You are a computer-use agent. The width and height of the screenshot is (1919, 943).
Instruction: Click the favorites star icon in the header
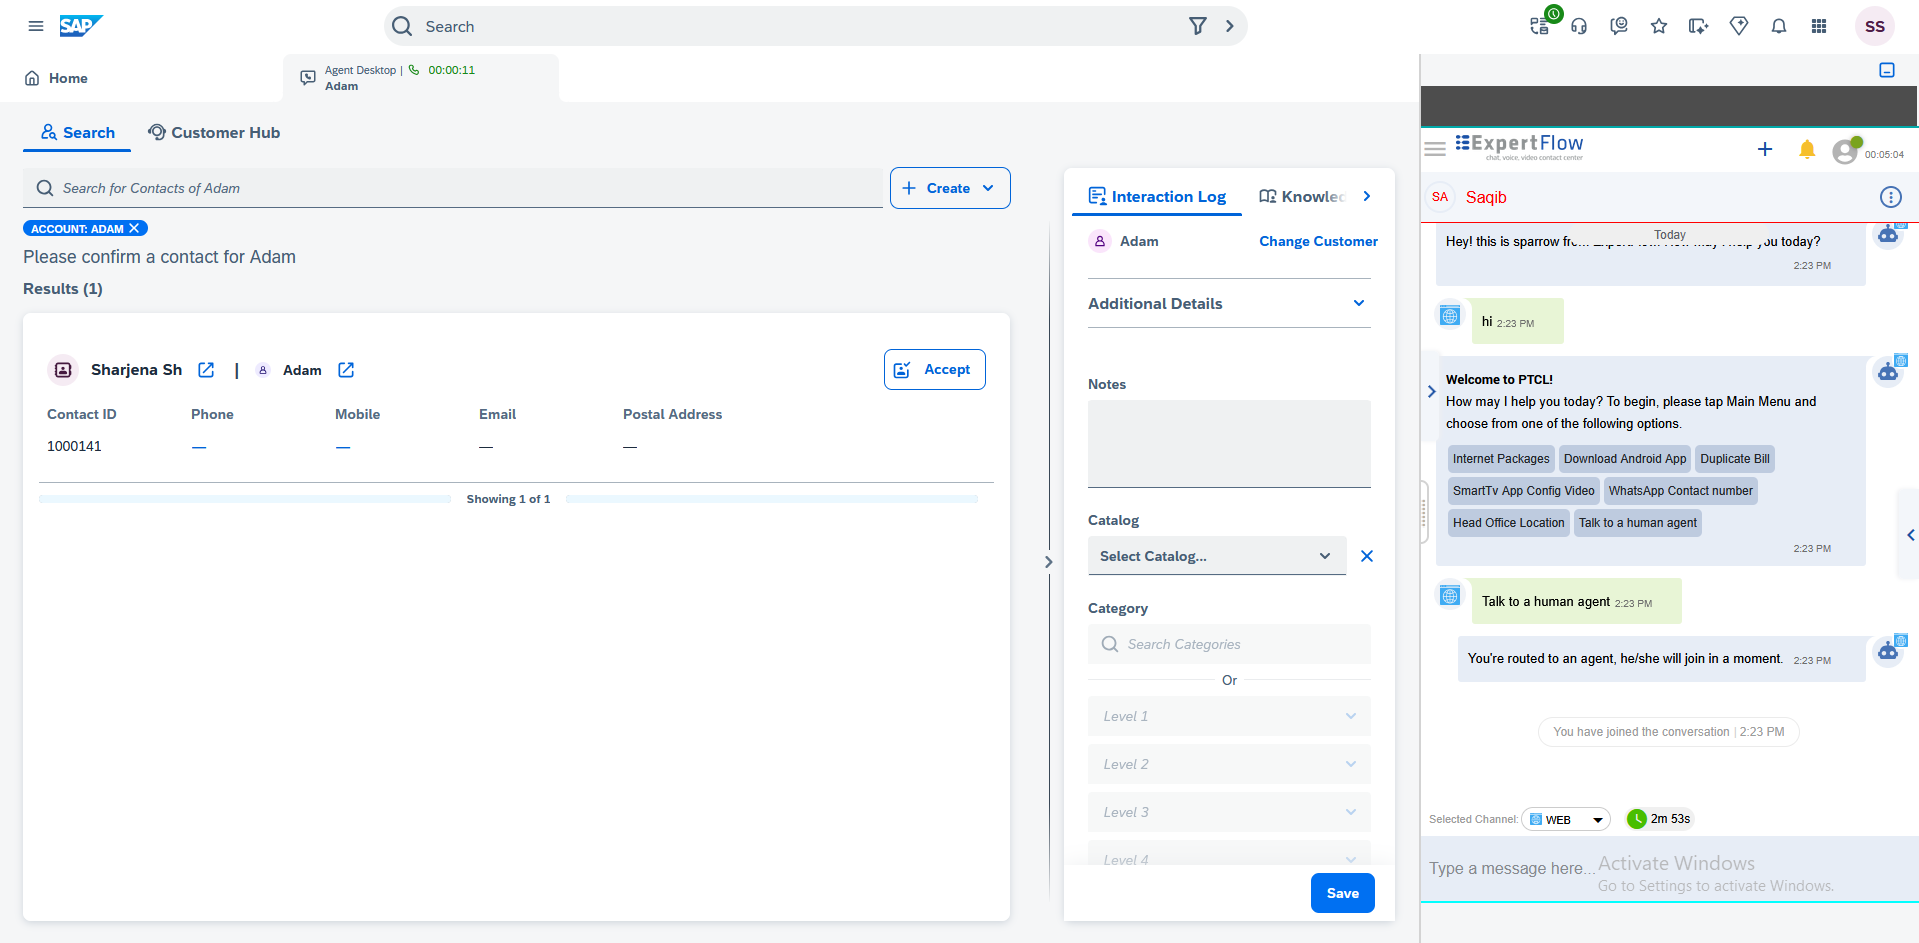[1659, 26]
